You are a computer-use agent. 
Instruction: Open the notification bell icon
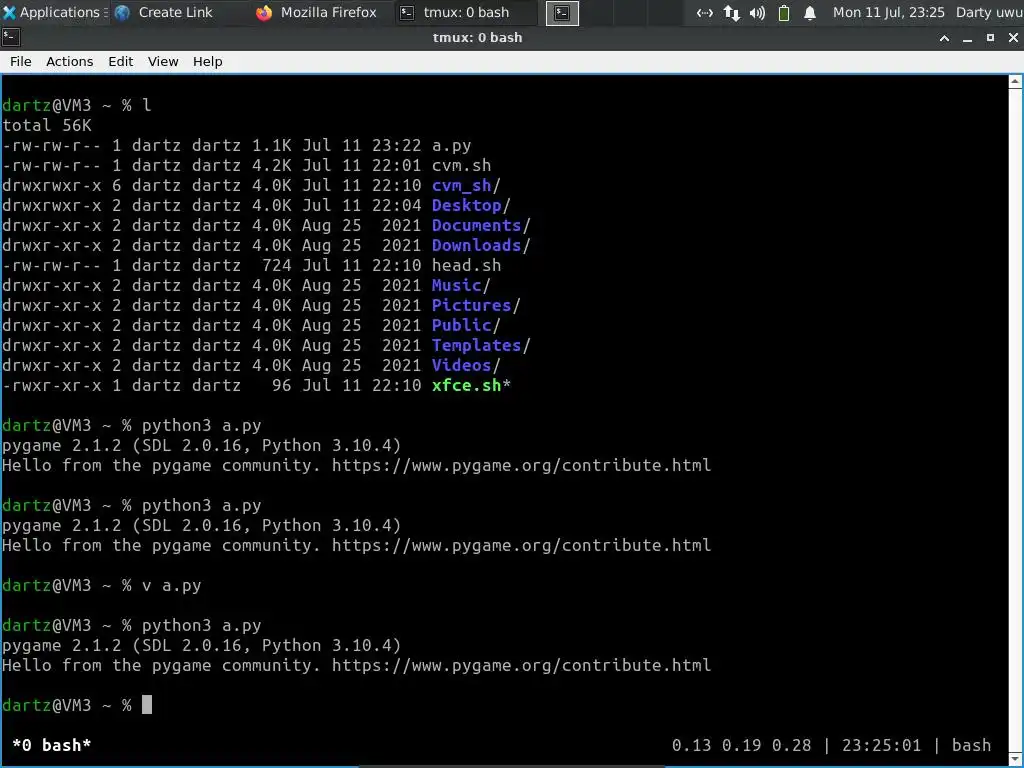(x=810, y=13)
